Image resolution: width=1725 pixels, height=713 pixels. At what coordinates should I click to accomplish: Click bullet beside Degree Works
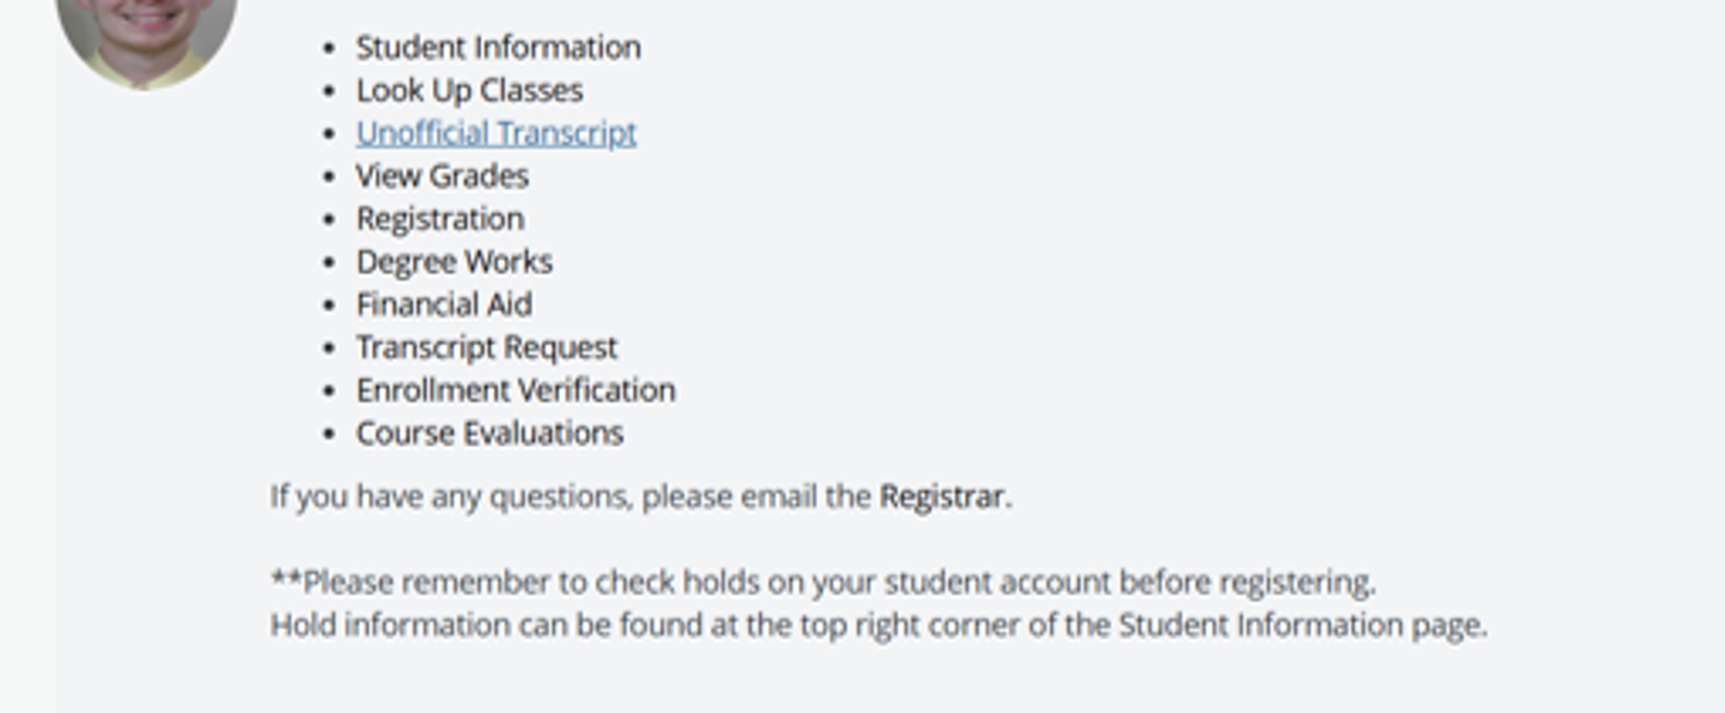pos(329,263)
